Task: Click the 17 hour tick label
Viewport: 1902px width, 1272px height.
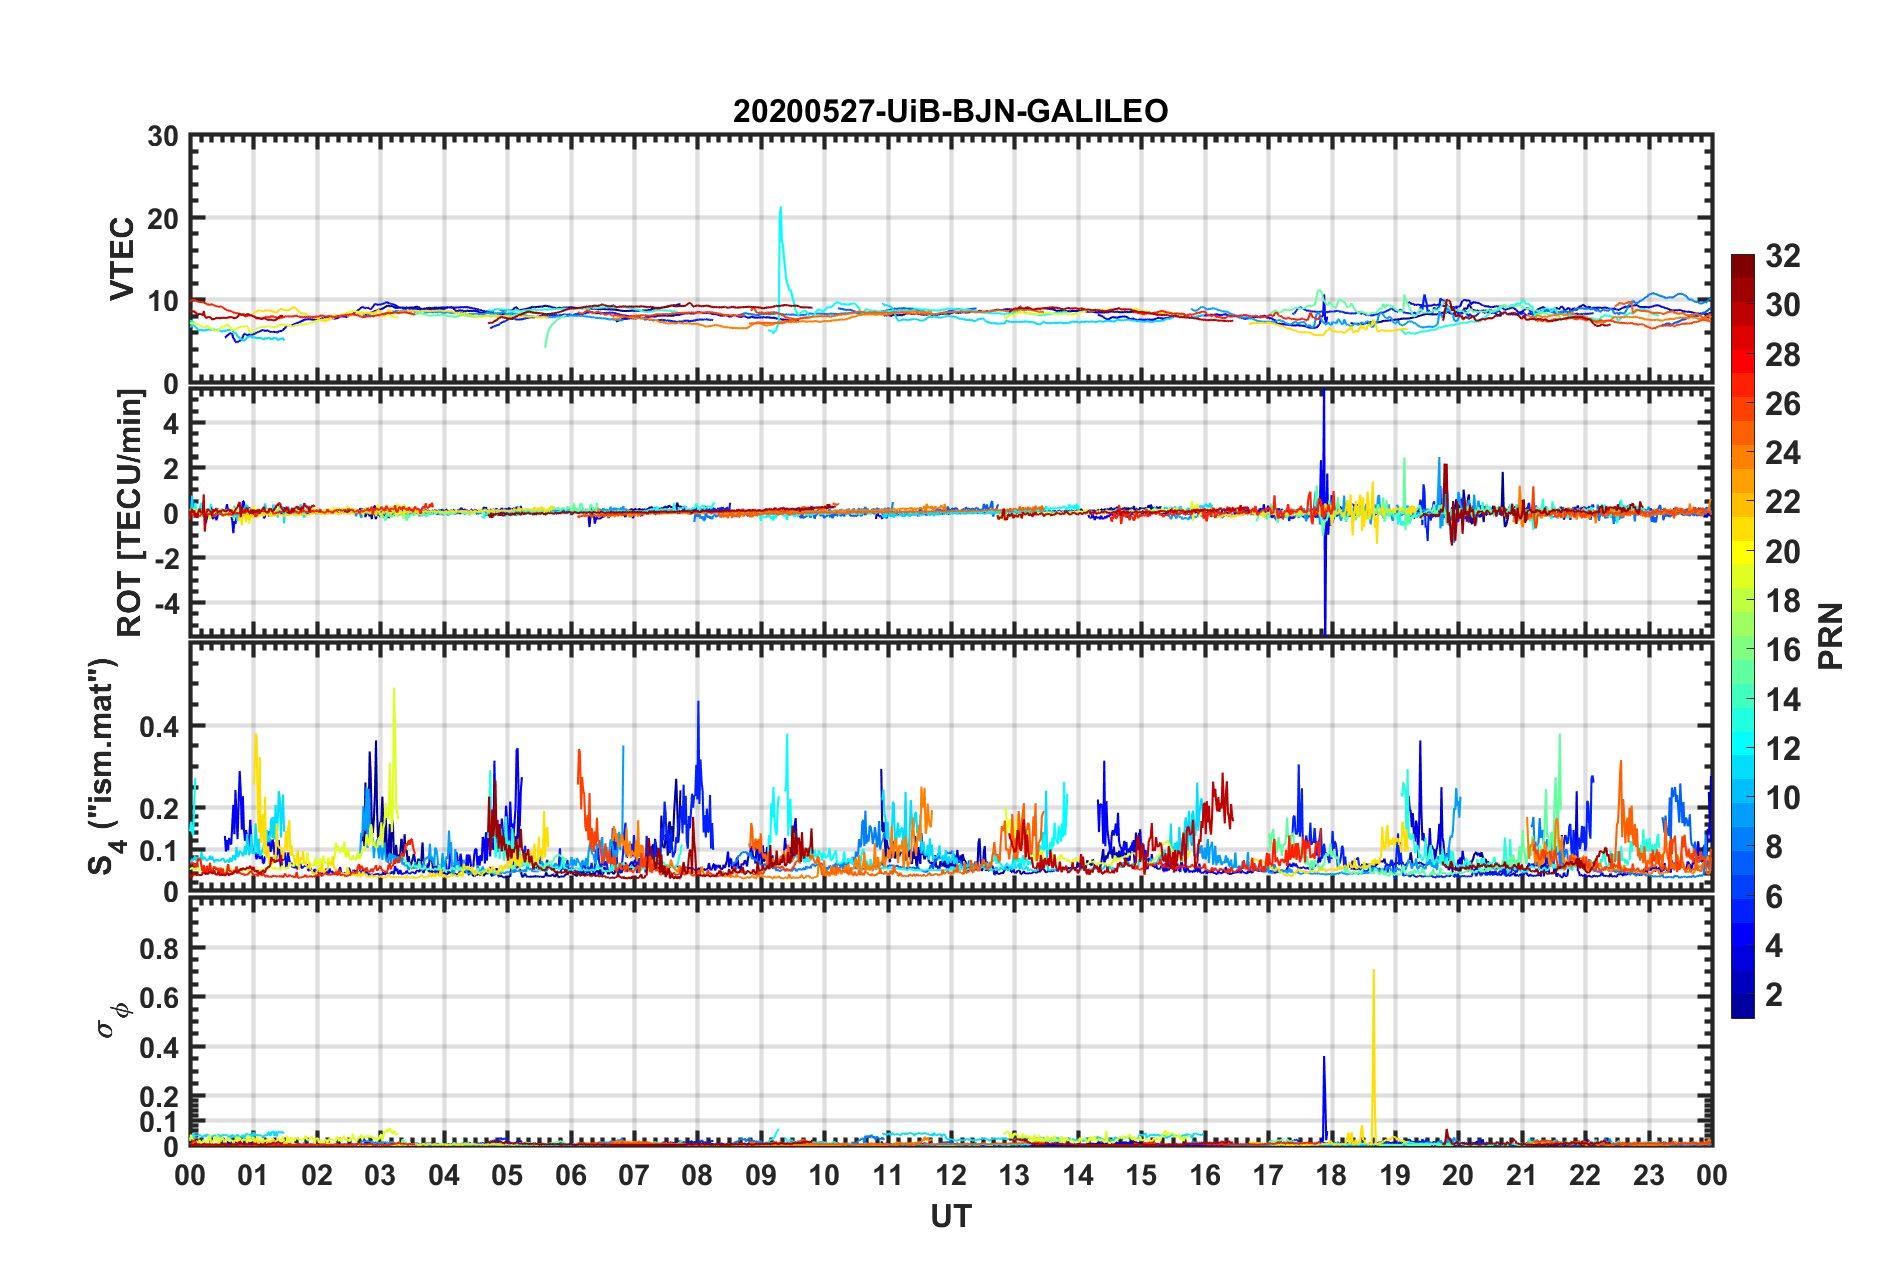Action: pos(1268,1175)
